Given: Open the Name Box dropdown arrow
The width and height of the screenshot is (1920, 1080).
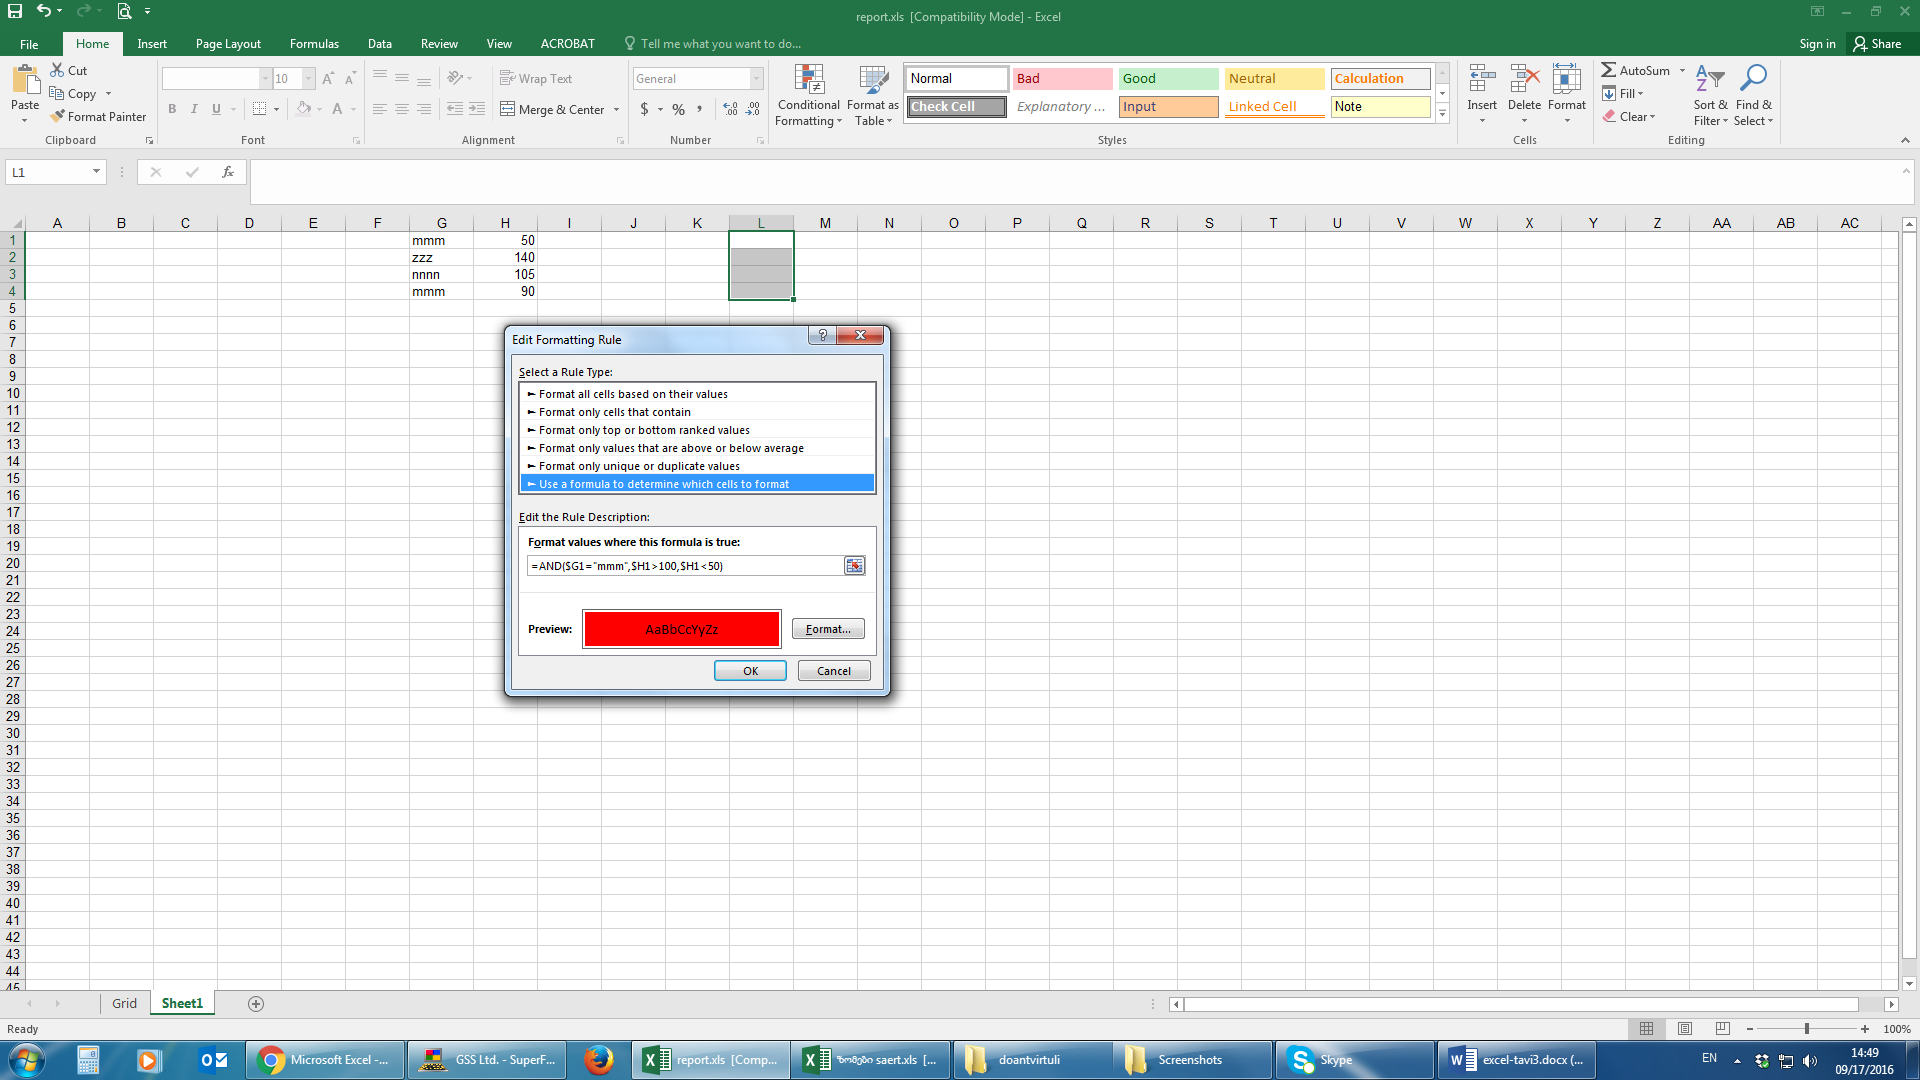Looking at the screenshot, I should 96,172.
